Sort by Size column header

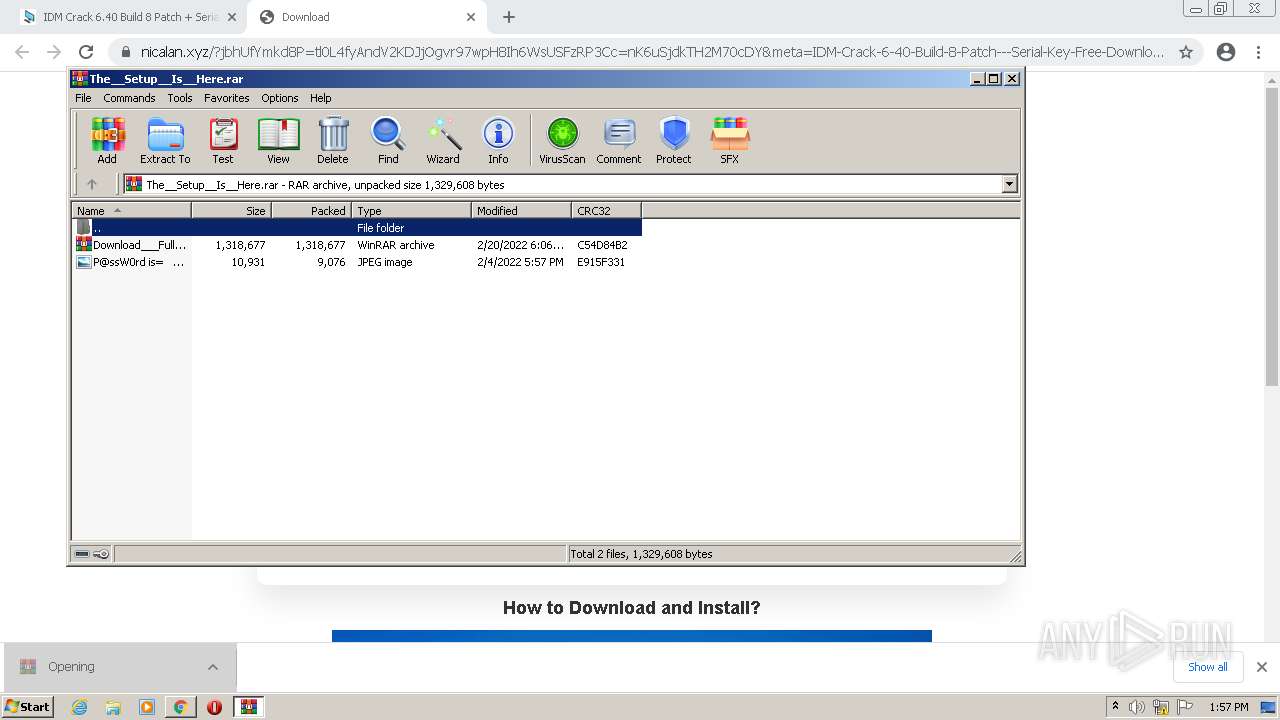pos(231,210)
